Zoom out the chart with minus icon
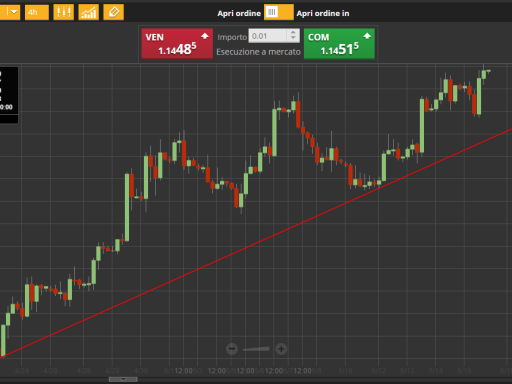Image resolution: width=512 pixels, height=384 pixels. (x=232, y=349)
